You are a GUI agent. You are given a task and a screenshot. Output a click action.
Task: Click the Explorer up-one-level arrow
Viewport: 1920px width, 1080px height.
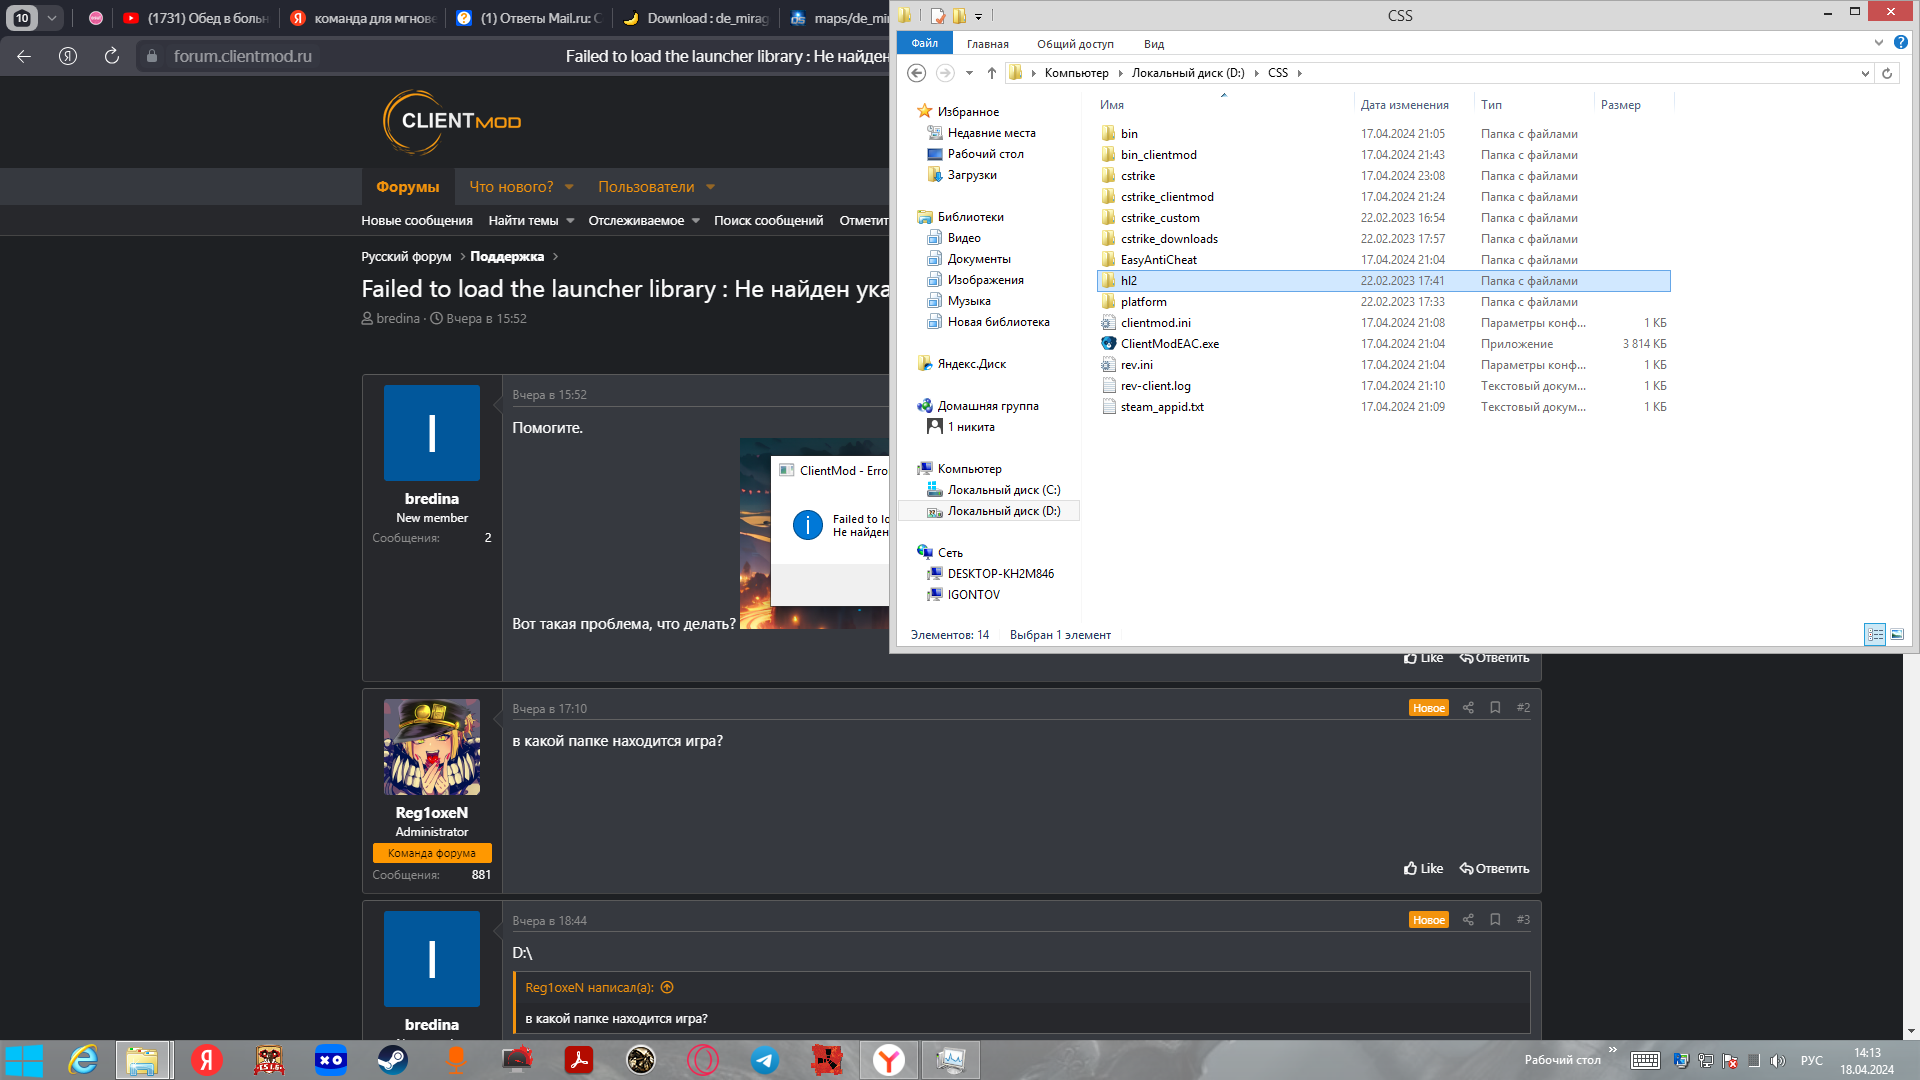tap(991, 73)
